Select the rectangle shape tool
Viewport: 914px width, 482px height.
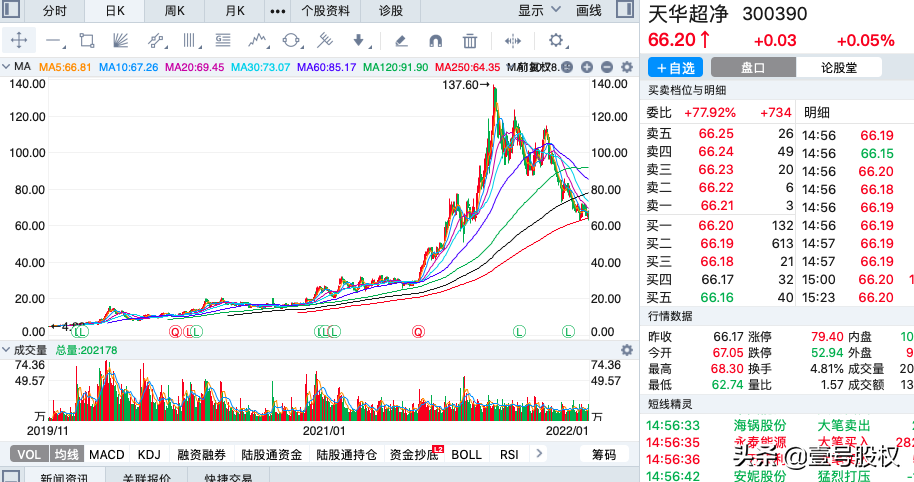pos(87,41)
